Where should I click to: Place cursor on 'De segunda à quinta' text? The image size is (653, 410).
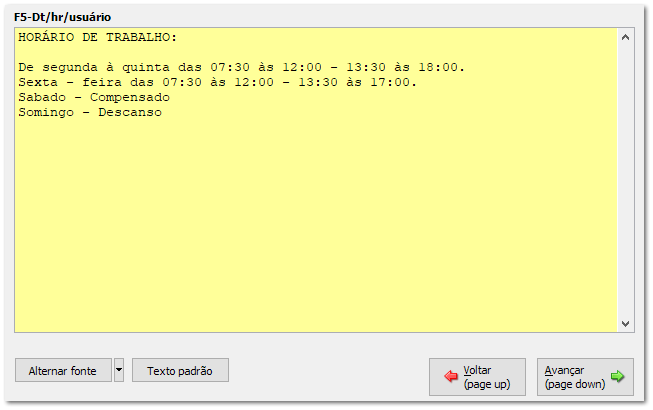tap(94, 67)
